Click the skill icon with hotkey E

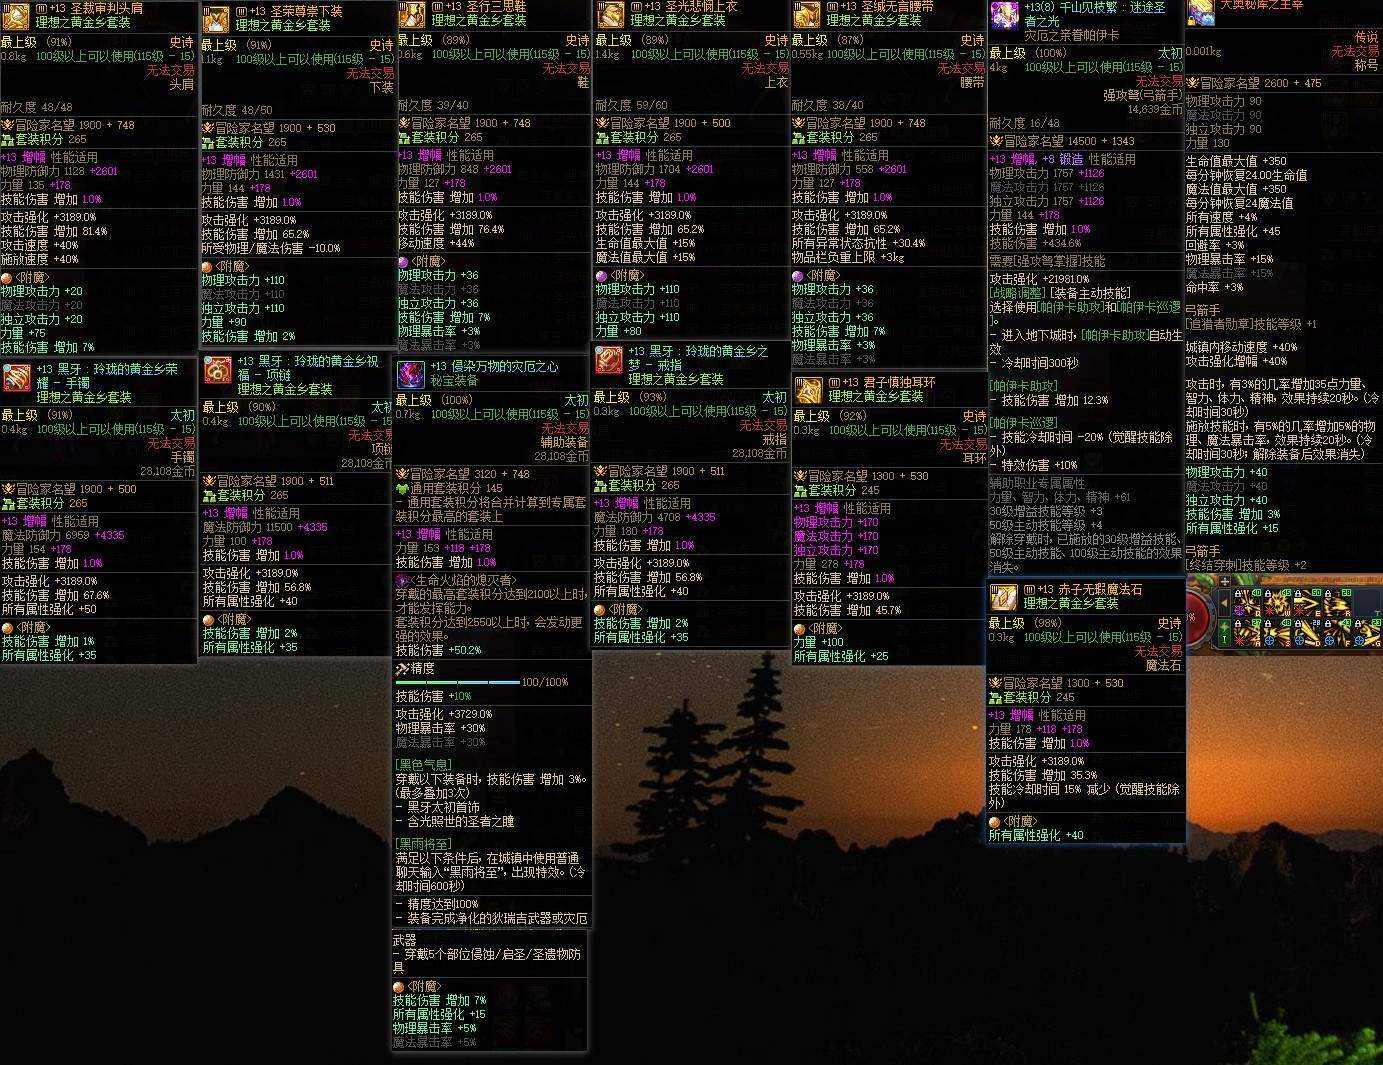click(1307, 603)
